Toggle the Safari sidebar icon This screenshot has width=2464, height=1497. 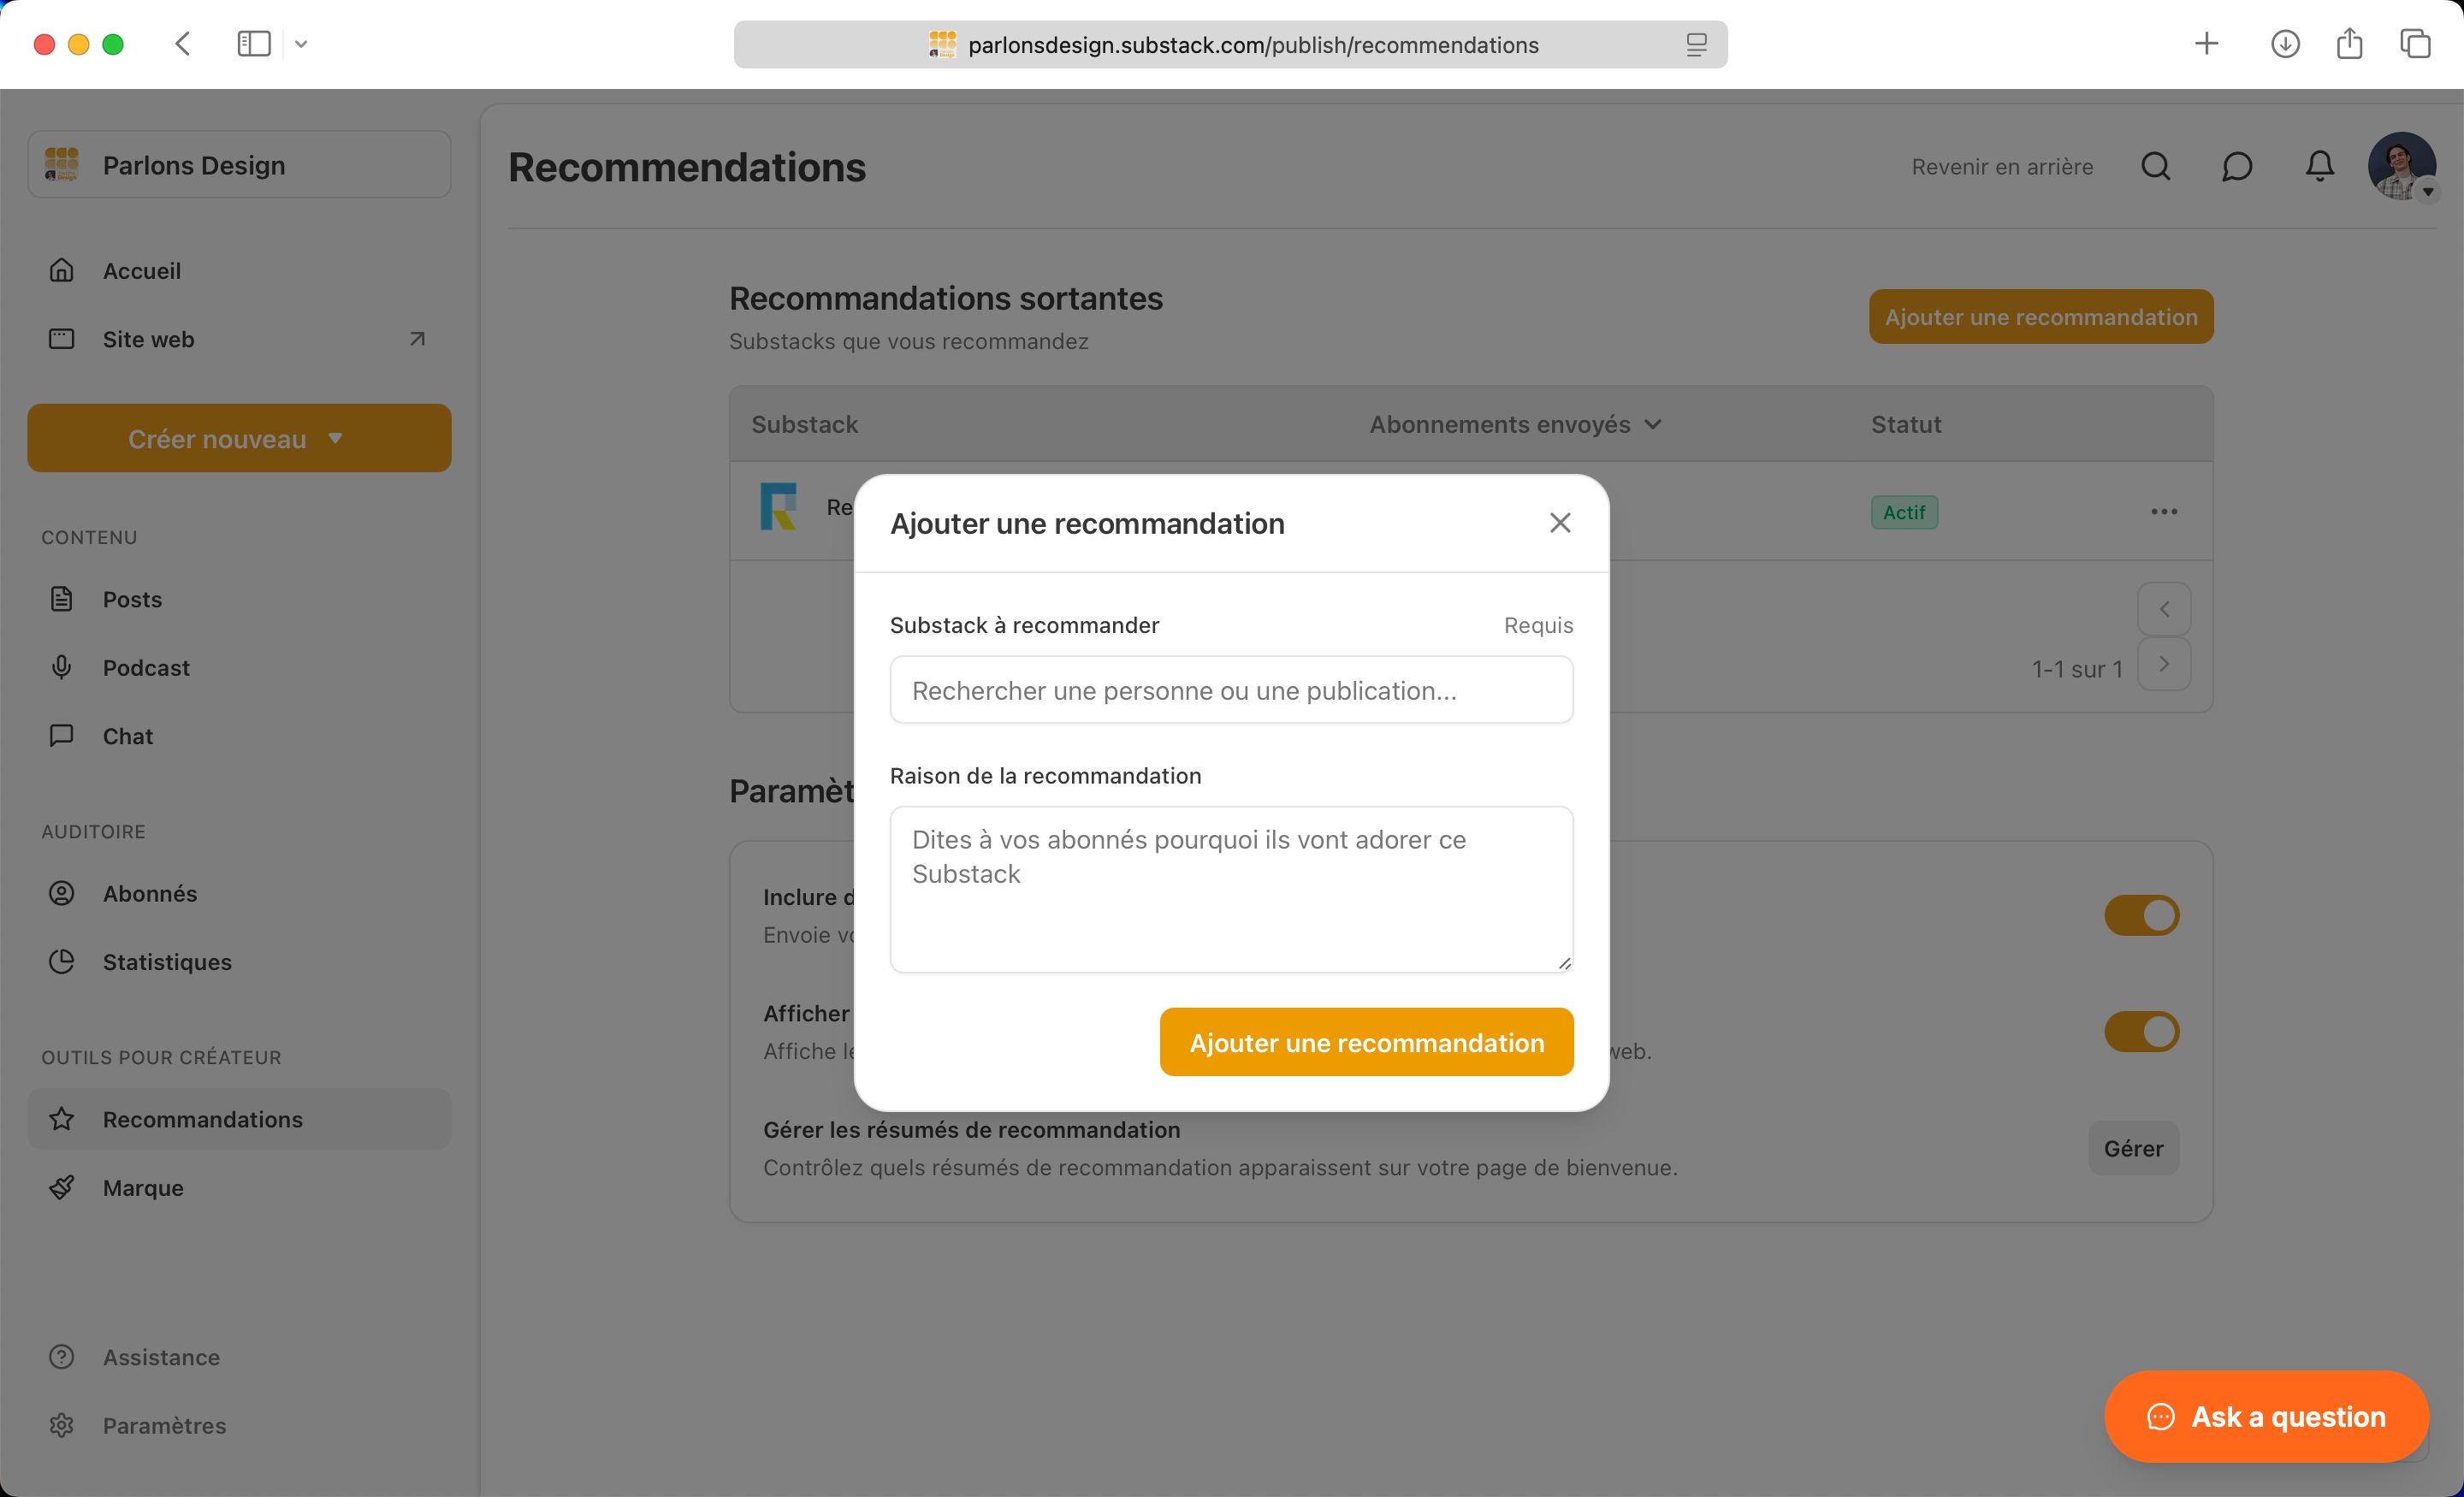pos(254,43)
